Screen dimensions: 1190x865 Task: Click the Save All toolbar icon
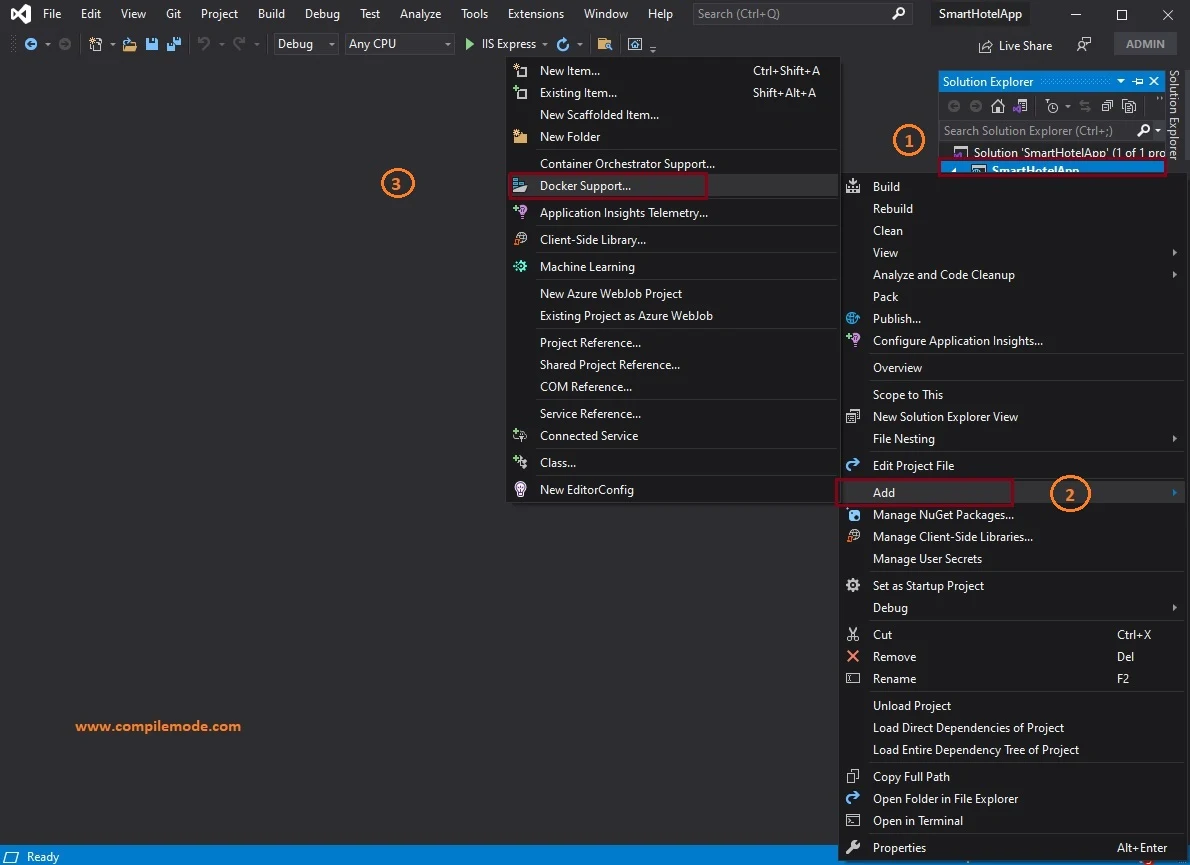tap(174, 44)
